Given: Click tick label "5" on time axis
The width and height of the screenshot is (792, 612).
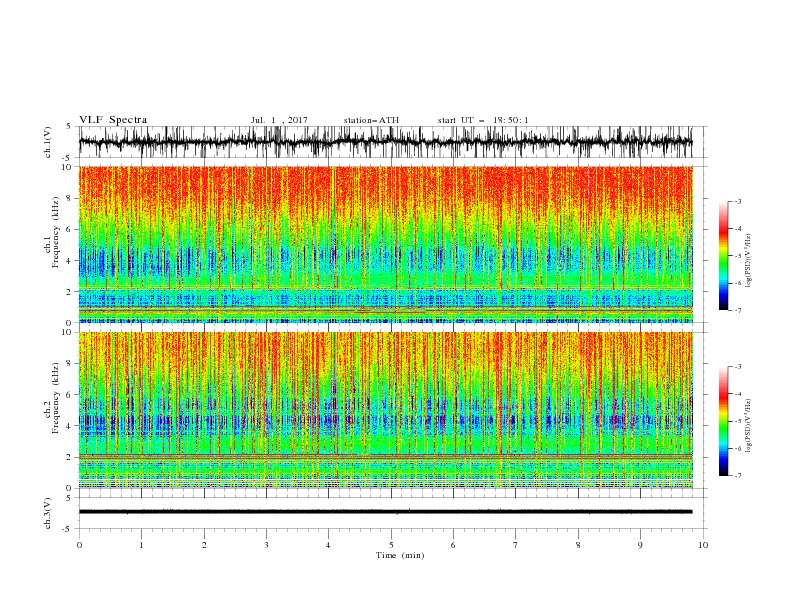Looking at the screenshot, I should [391, 545].
